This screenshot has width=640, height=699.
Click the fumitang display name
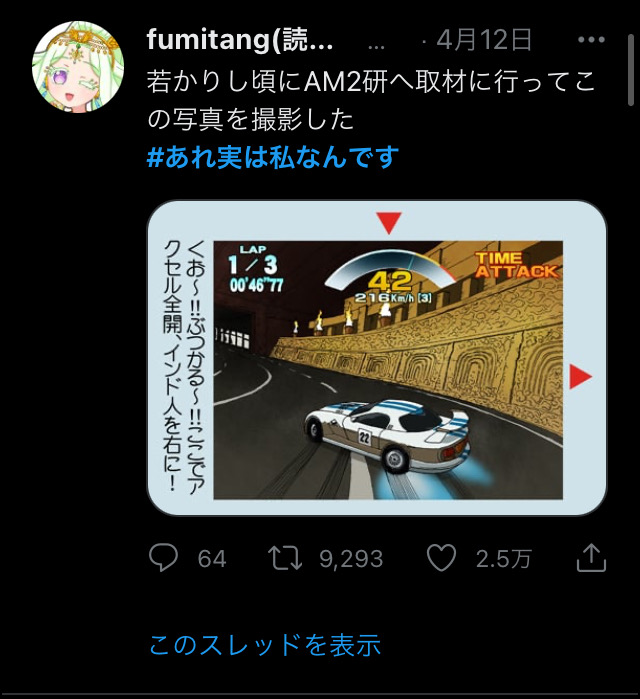[x=240, y=40]
